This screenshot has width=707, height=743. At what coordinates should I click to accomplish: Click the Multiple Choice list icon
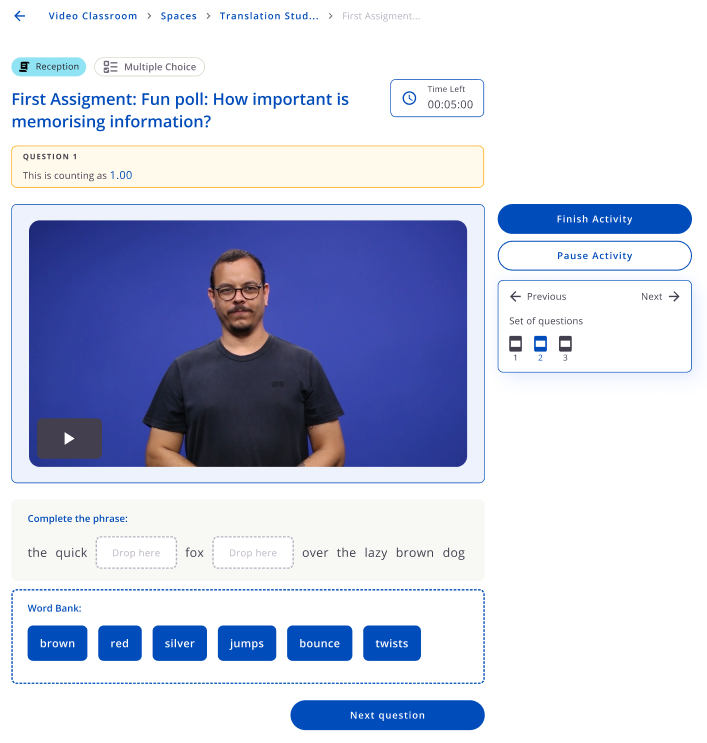110,67
